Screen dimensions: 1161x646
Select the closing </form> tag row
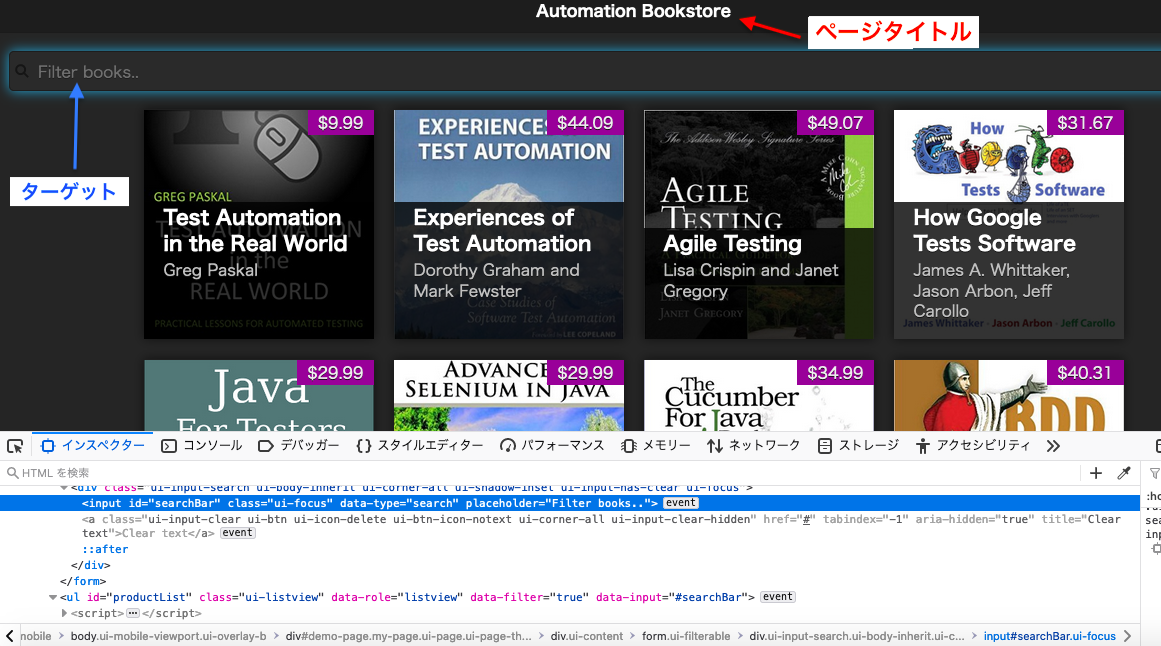click(x=83, y=581)
